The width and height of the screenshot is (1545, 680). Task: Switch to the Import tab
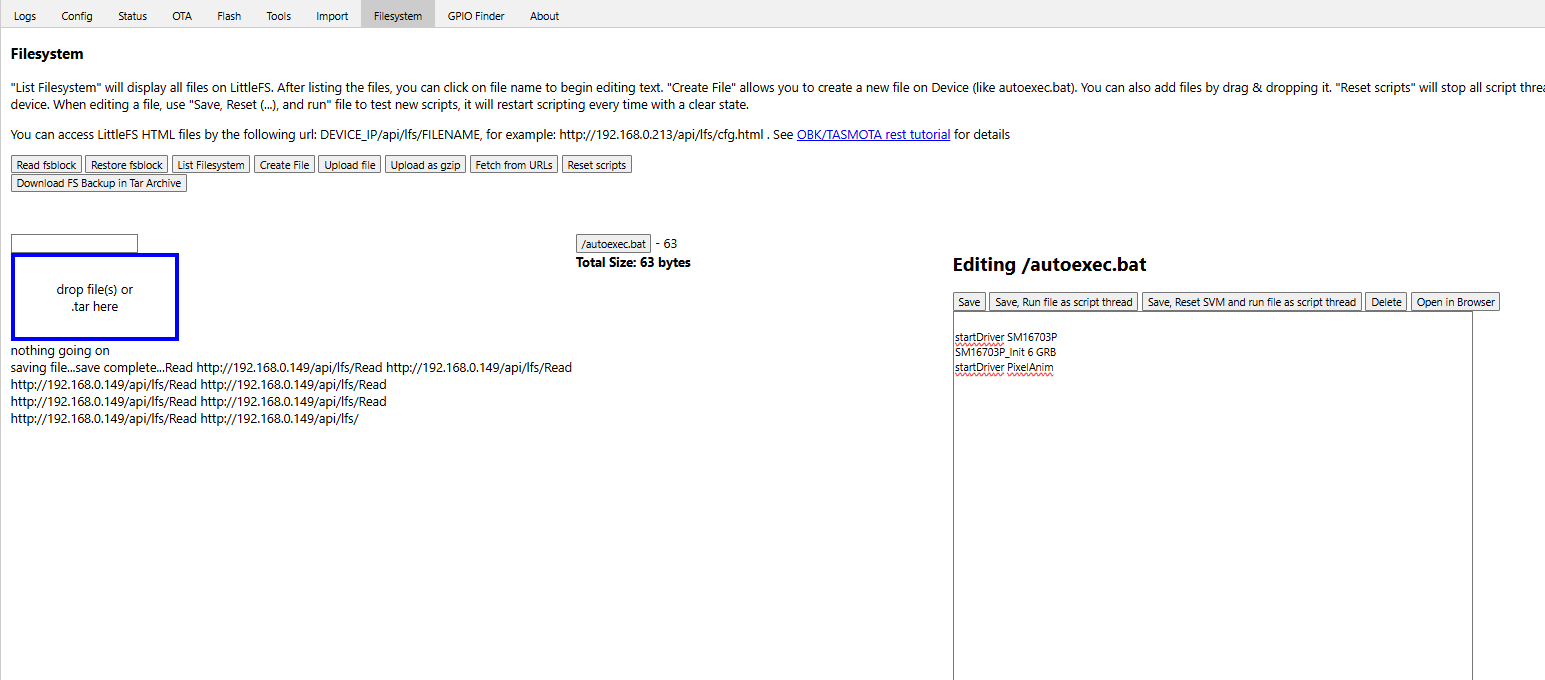pos(332,16)
